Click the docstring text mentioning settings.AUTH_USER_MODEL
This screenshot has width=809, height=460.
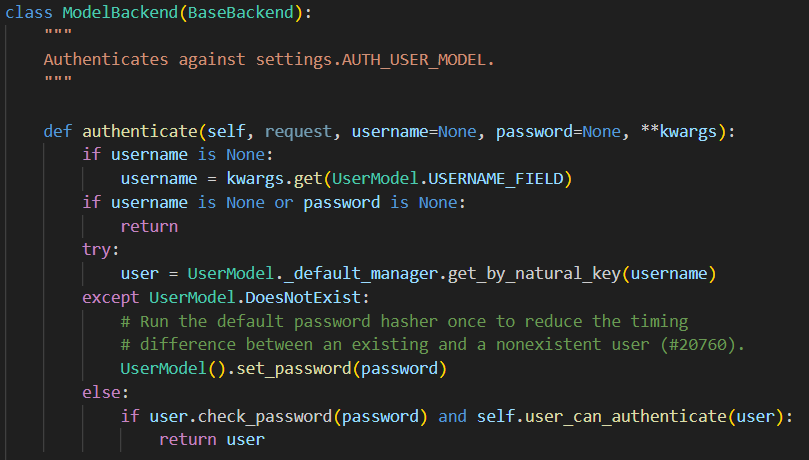(269, 59)
